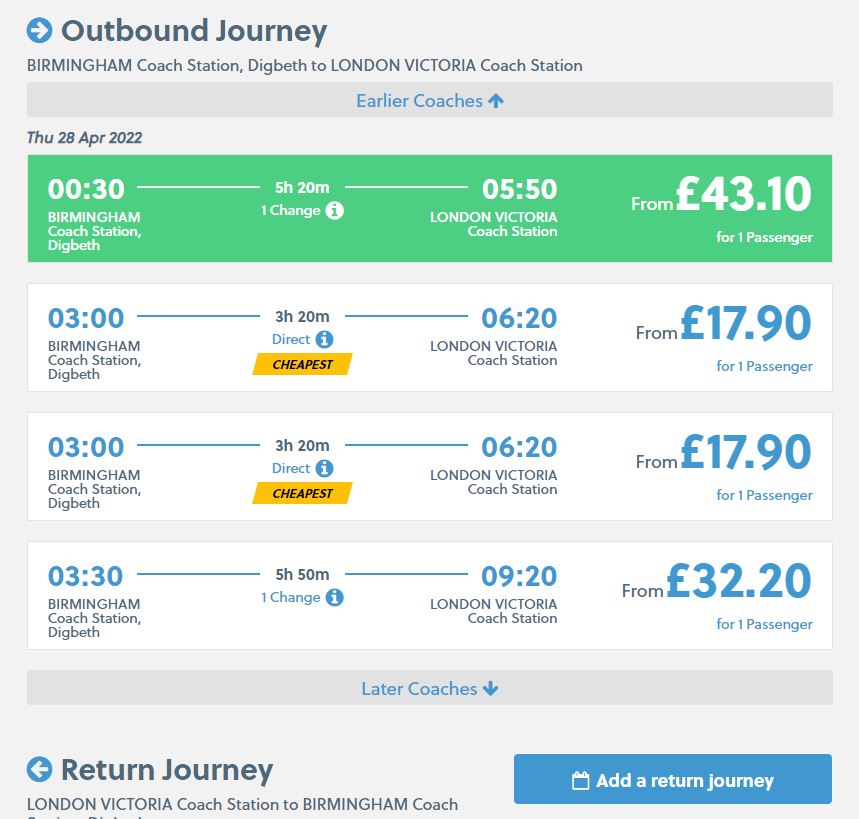Click the upward arrow in the Earlier Coaches bar
The height and width of the screenshot is (819, 859).
pyautogui.click(x=497, y=100)
